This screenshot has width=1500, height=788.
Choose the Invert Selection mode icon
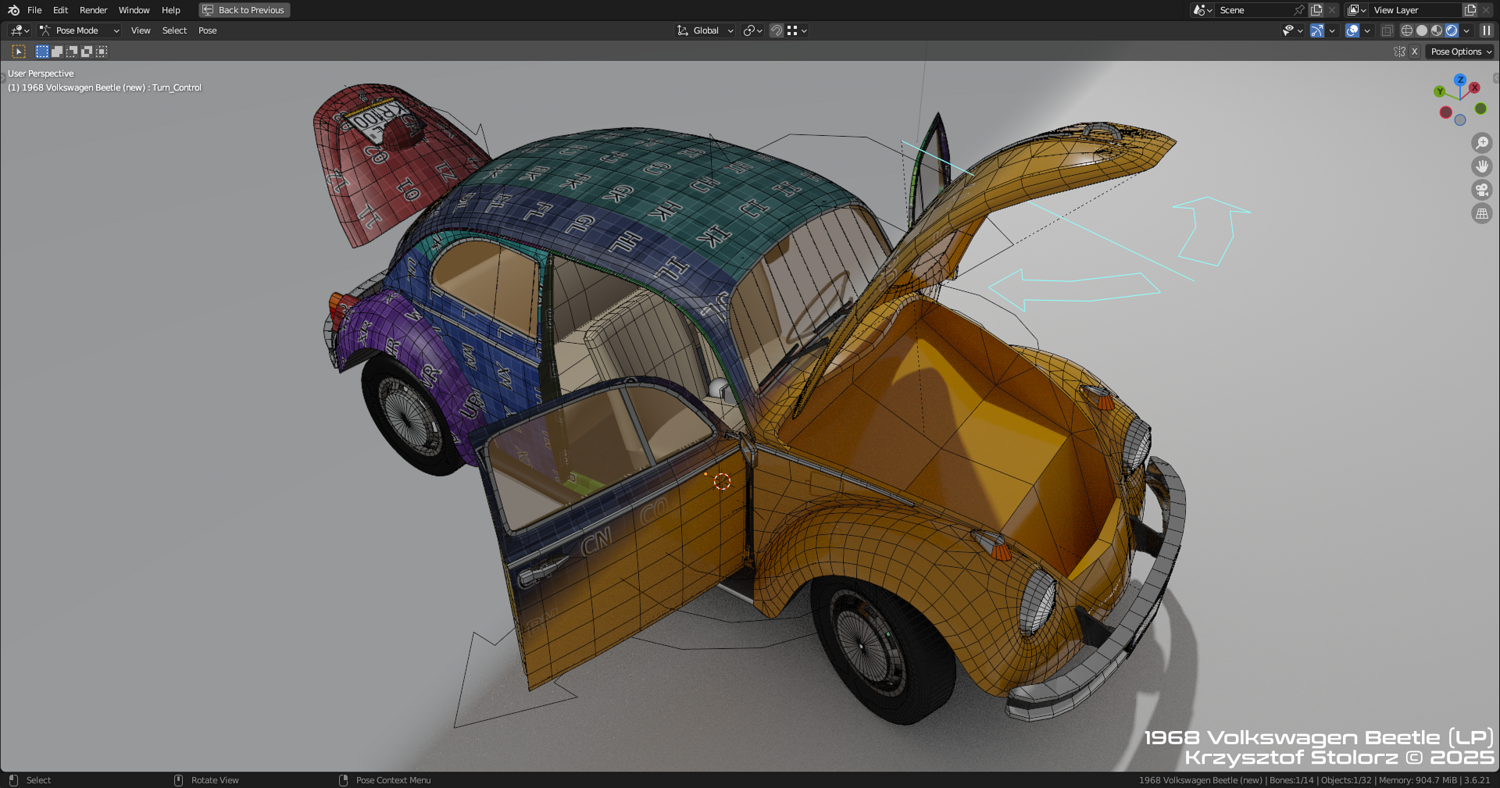(x=87, y=51)
